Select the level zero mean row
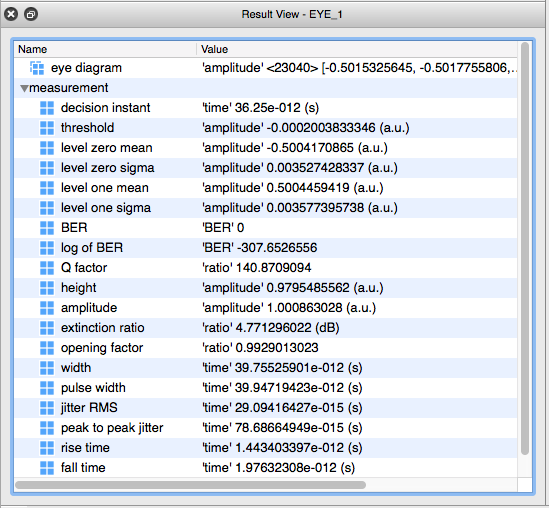Image resolution: width=549 pixels, height=508 pixels. pyautogui.click(x=266, y=148)
